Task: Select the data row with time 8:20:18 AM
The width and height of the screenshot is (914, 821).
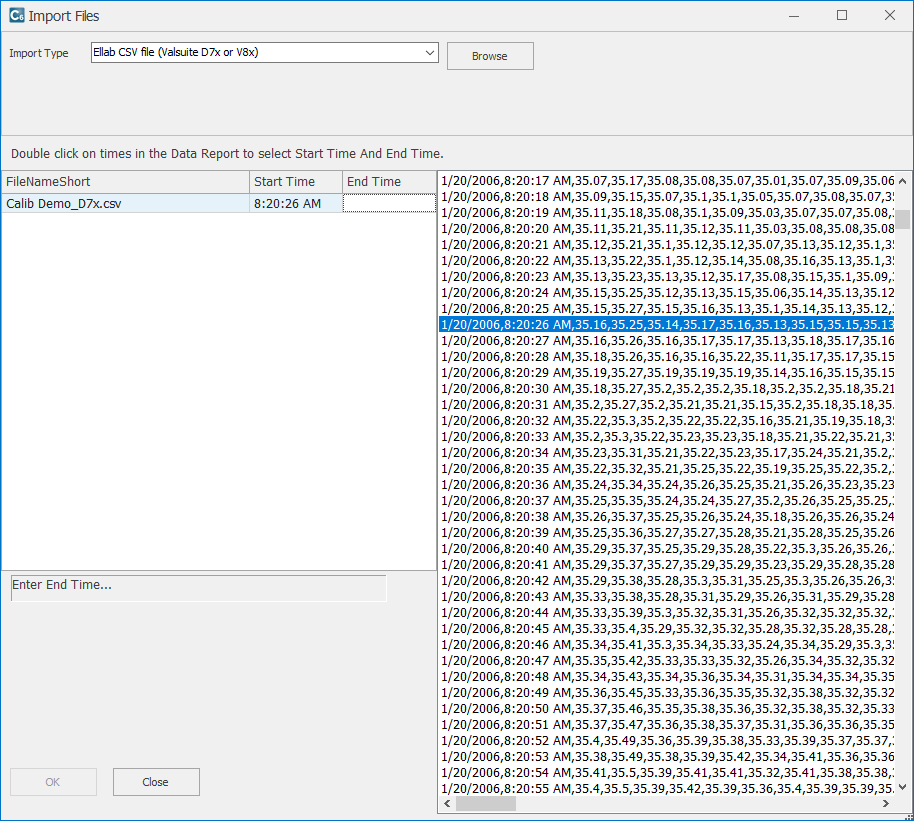Action: click(667, 197)
